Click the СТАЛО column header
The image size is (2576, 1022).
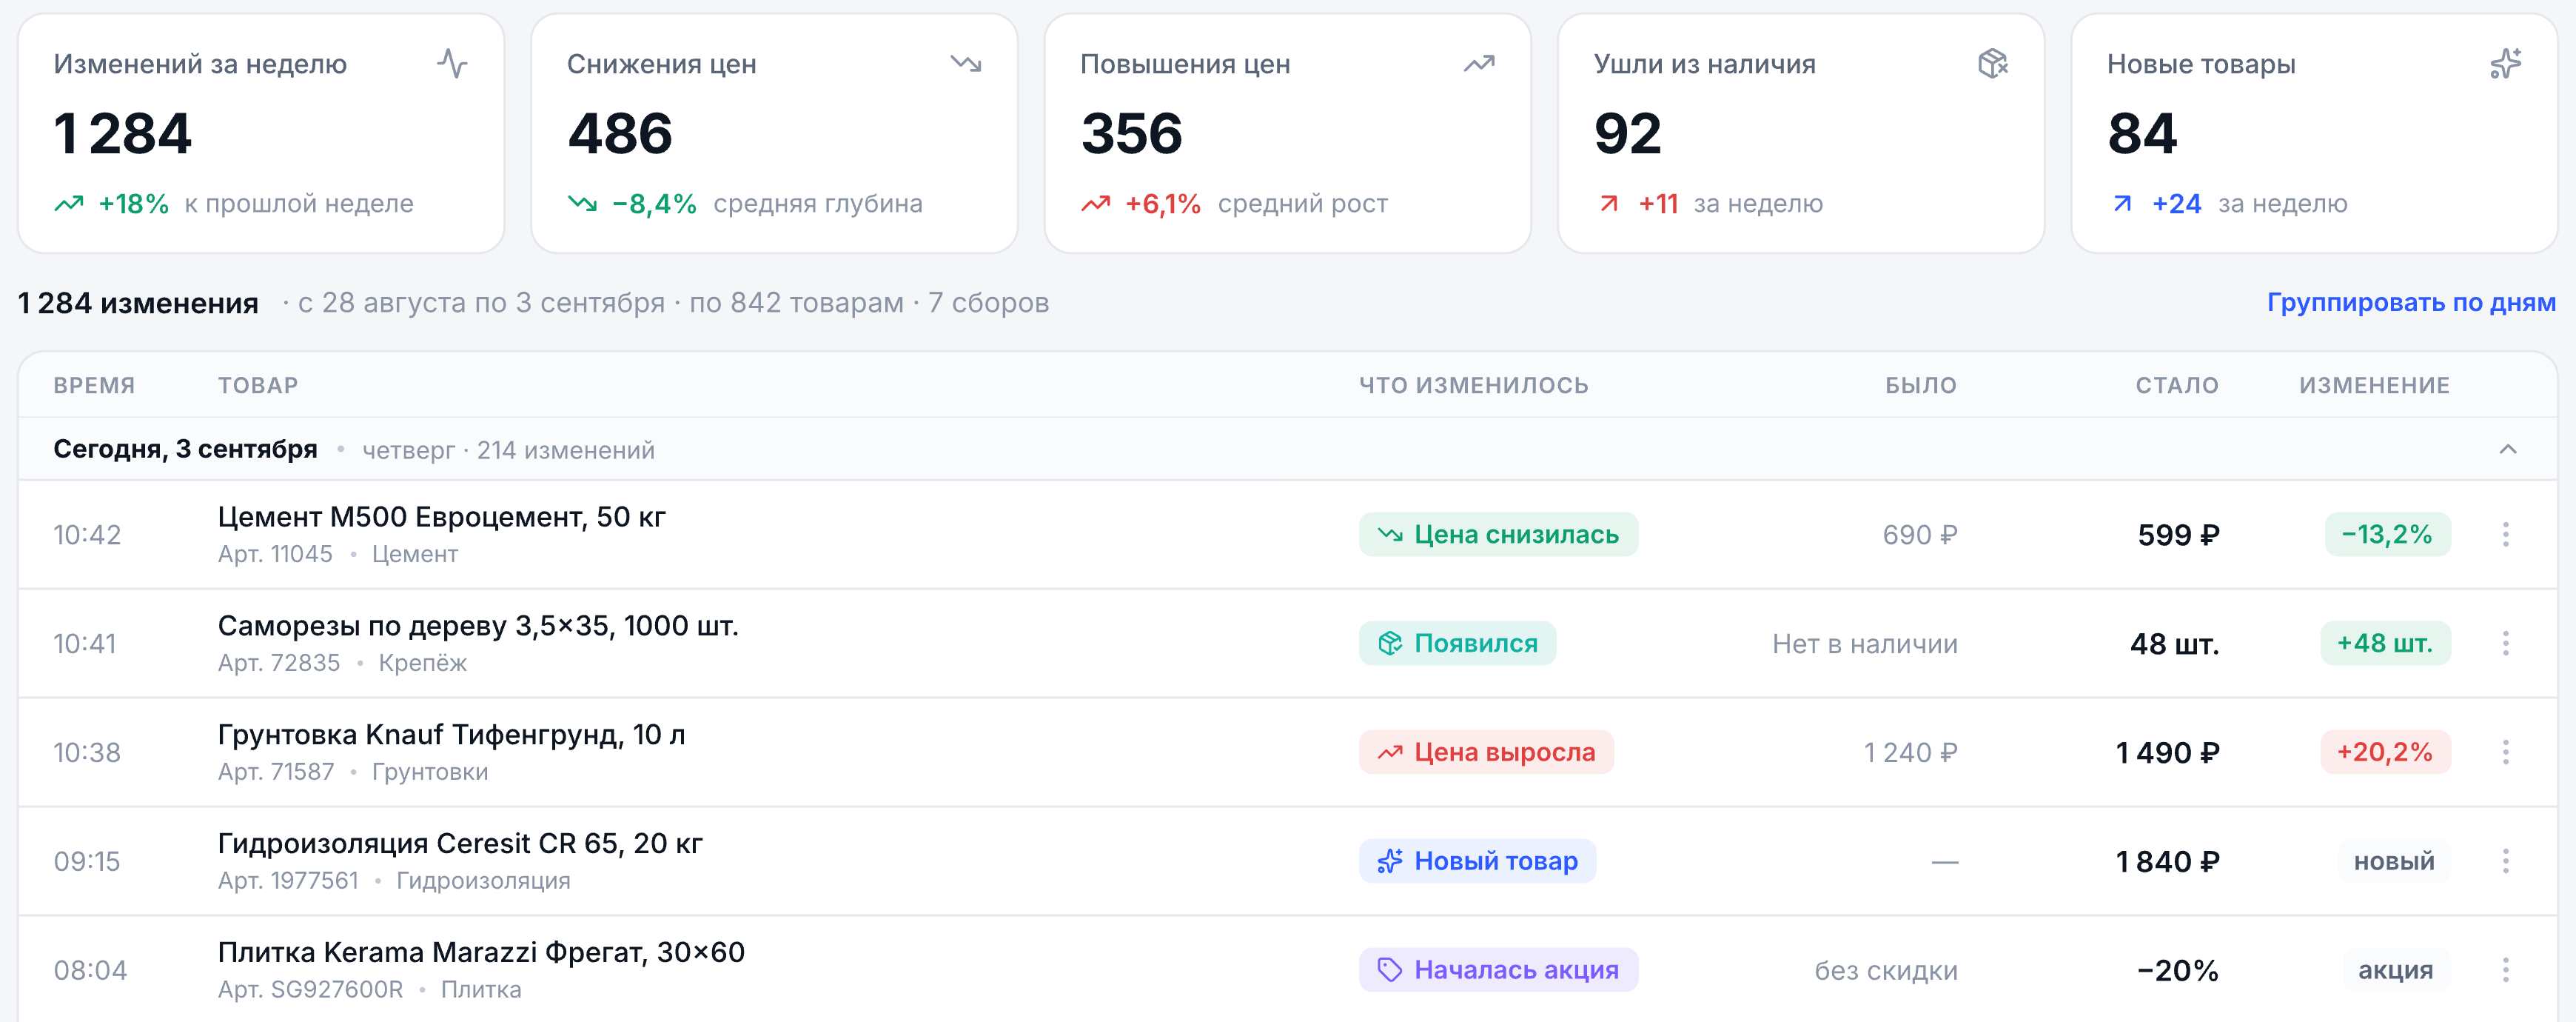point(2177,385)
